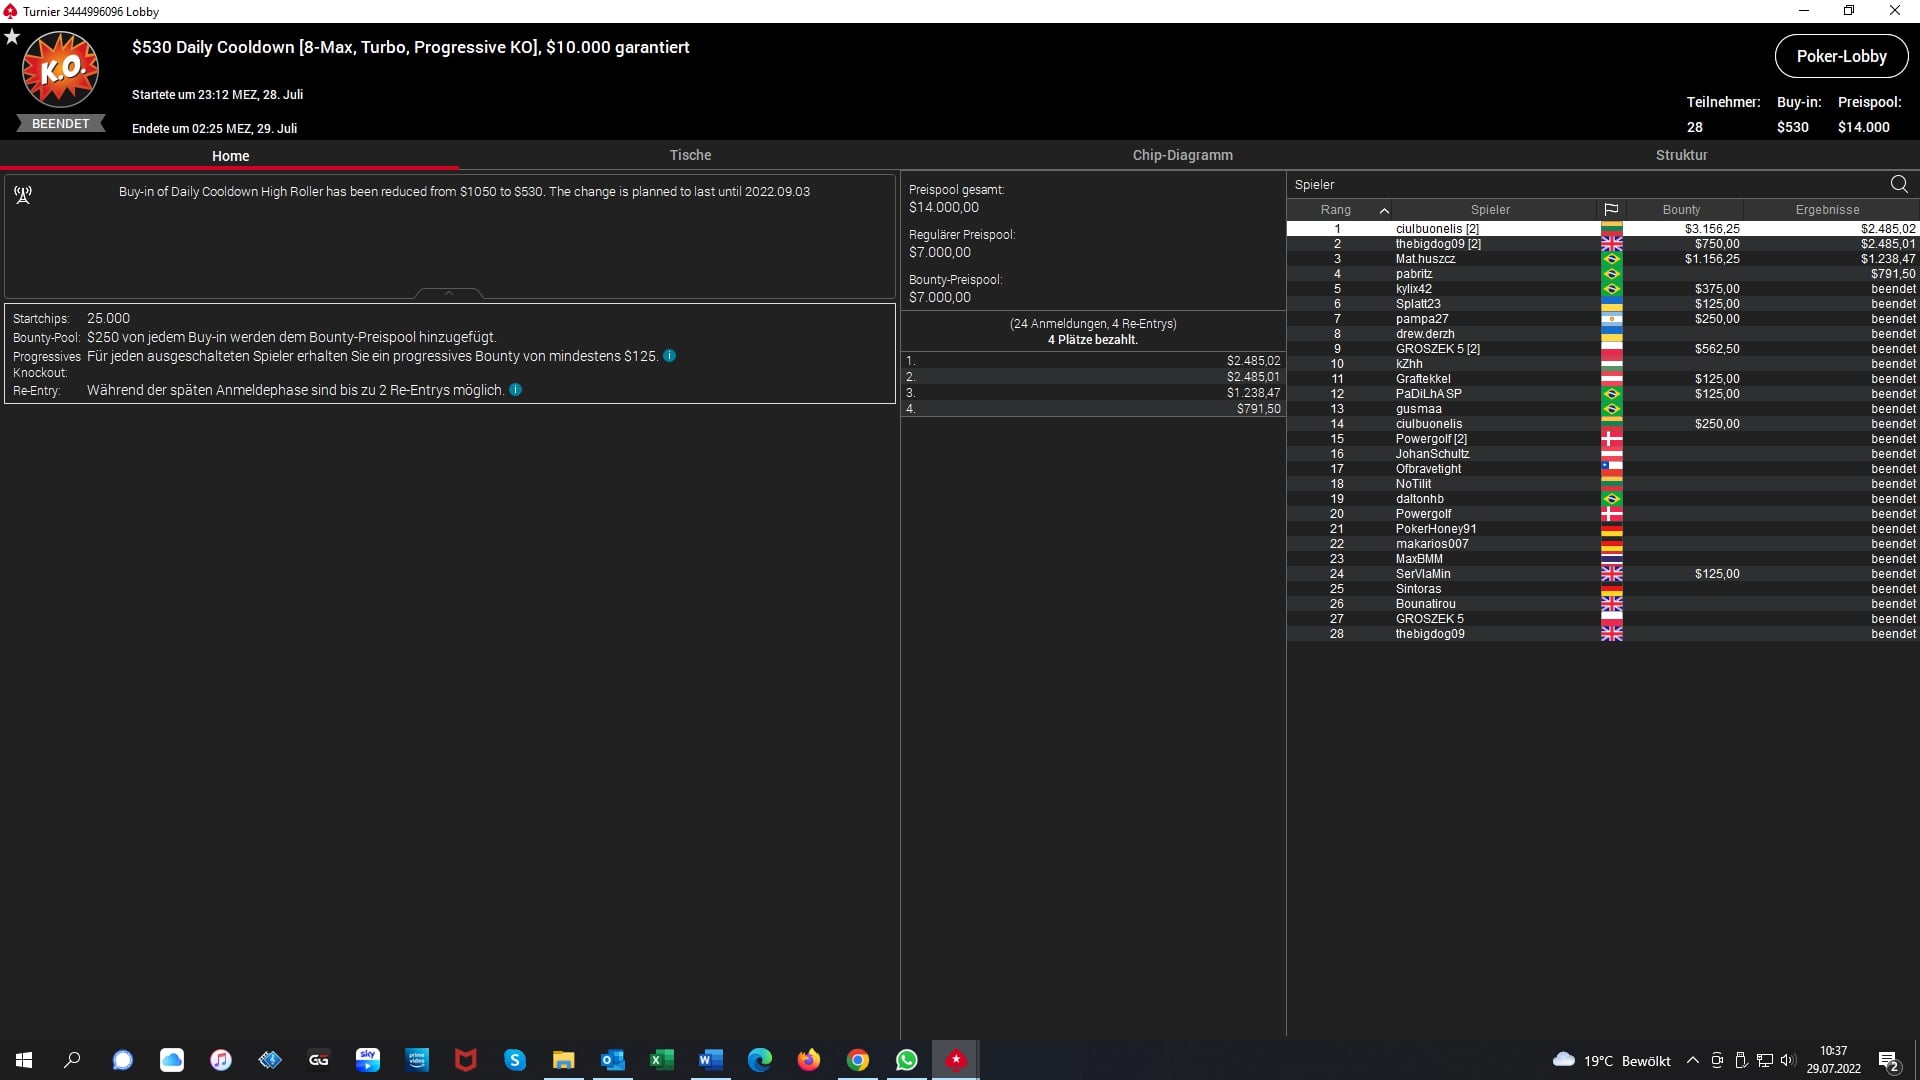Click fourth place payout $791,50 row
The height and width of the screenshot is (1080, 1920).
pyautogui.click(x=1093, y=409)
